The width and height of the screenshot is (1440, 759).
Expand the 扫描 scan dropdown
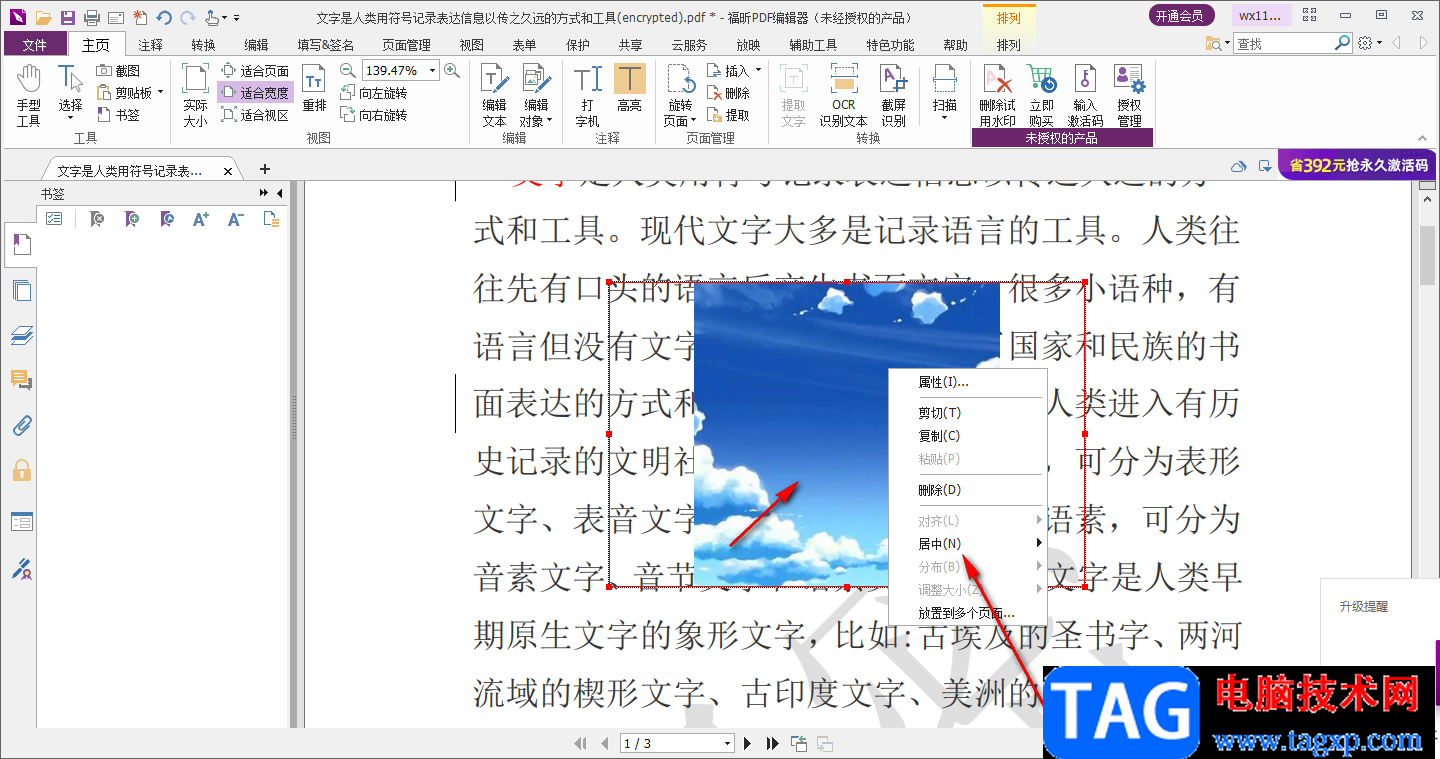(x=945, y=118)
